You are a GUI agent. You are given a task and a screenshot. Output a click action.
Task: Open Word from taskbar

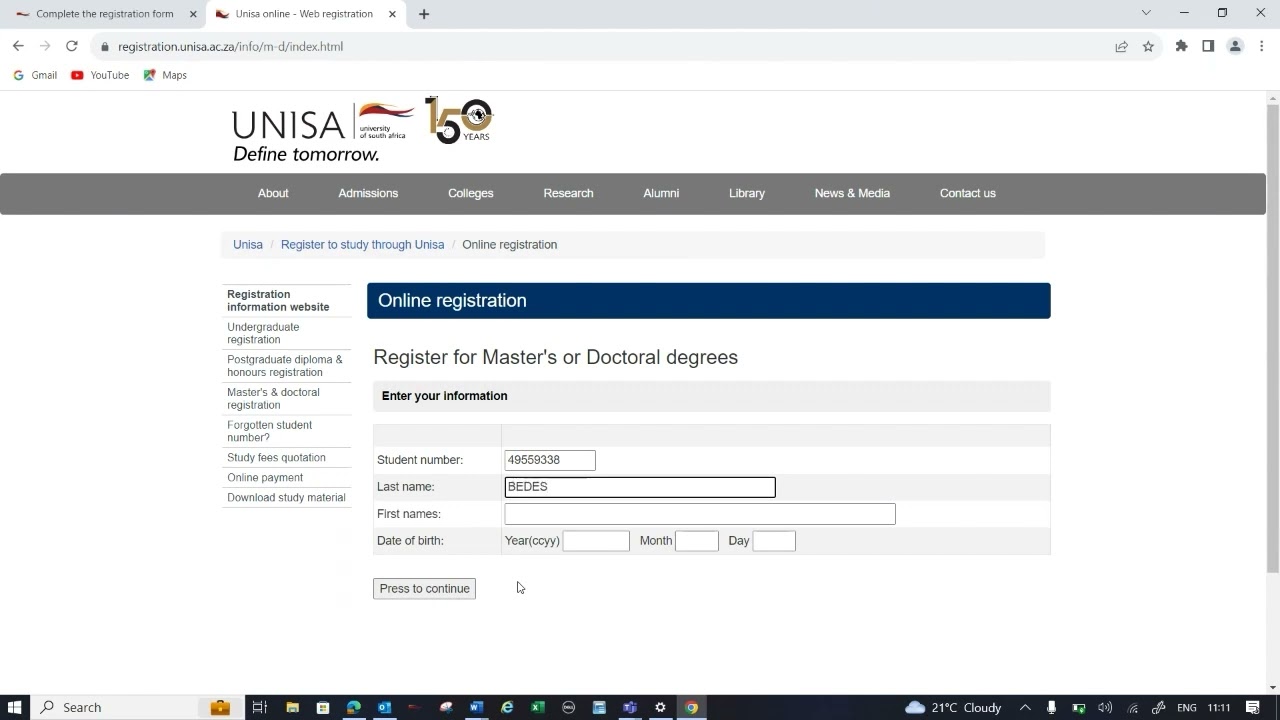pos(476,707)
